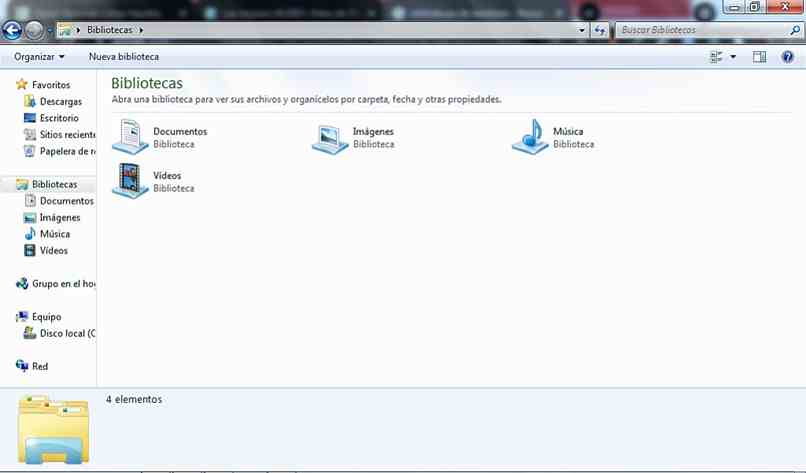Click the Libraries thumbnail in the details pane

[x=53, y=429]
